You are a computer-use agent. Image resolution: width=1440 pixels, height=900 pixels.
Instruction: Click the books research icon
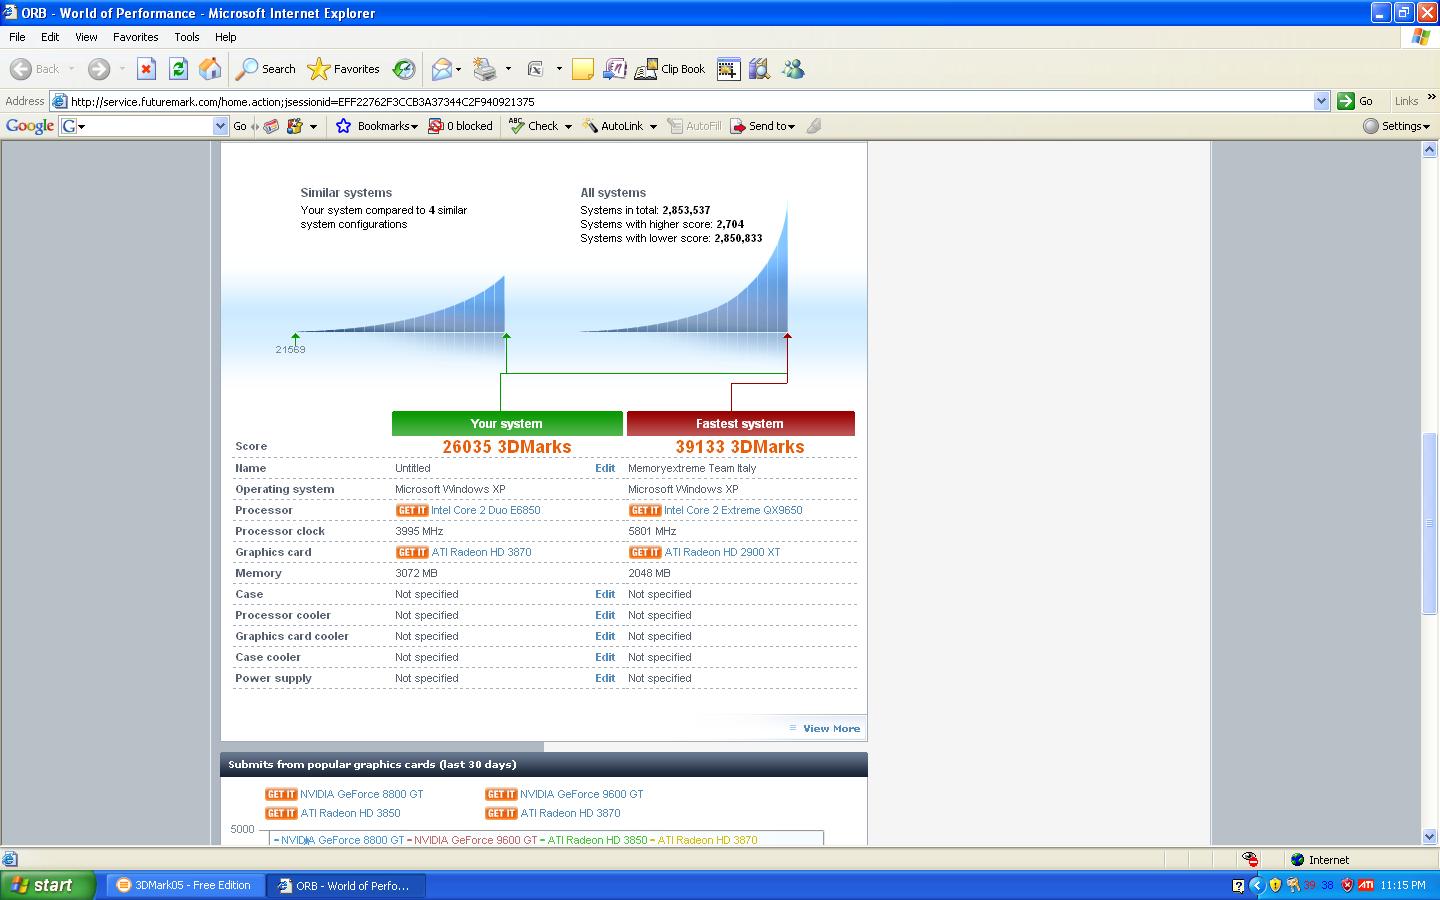click(x=759, y=69)
